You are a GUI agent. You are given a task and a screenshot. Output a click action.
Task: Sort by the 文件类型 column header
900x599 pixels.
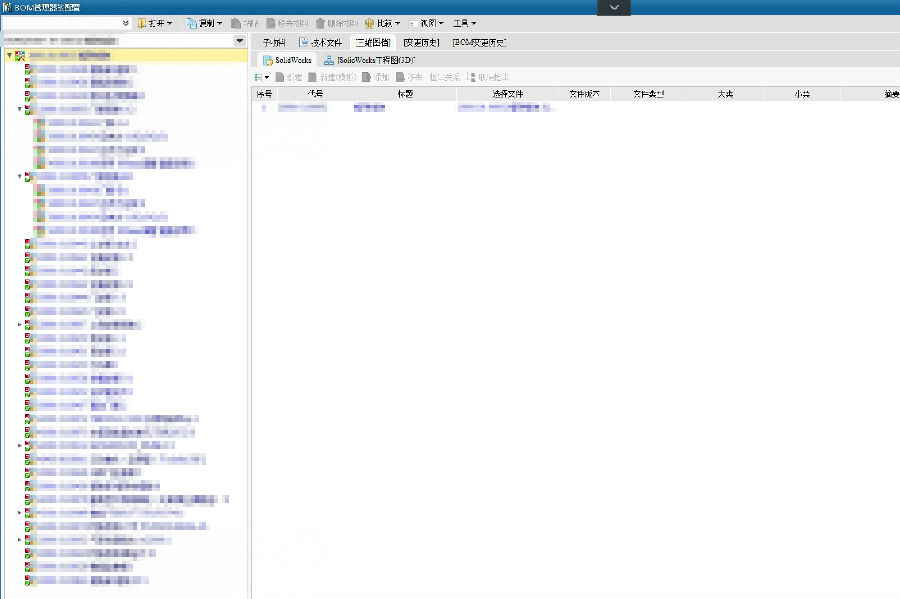650,94
